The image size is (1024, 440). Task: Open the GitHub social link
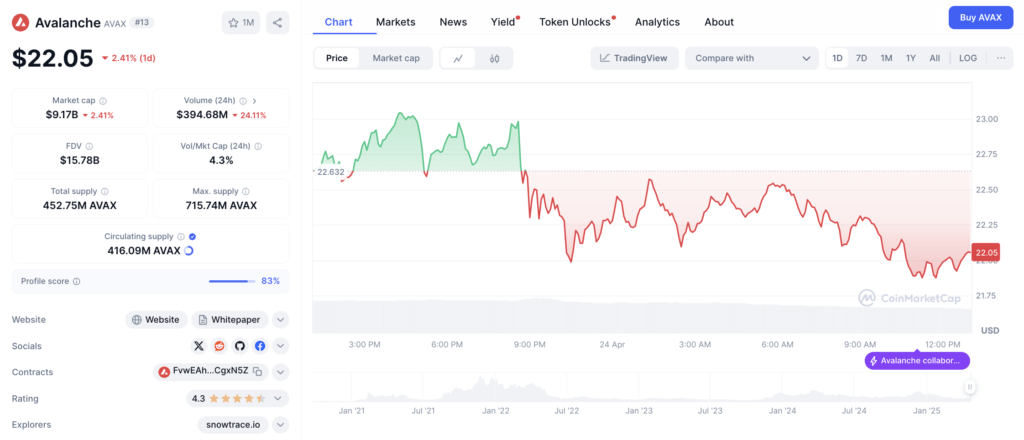point(240,346)
